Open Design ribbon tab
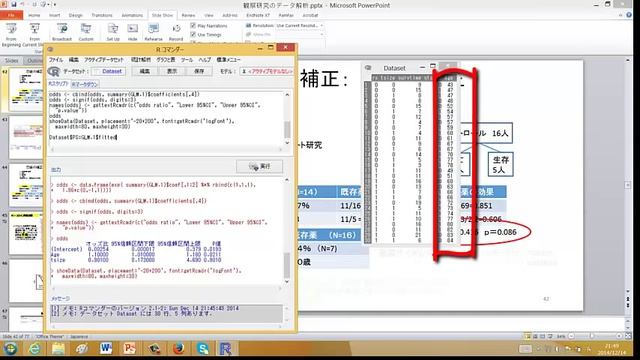This screenshot has width=640, height=360. 76,15
